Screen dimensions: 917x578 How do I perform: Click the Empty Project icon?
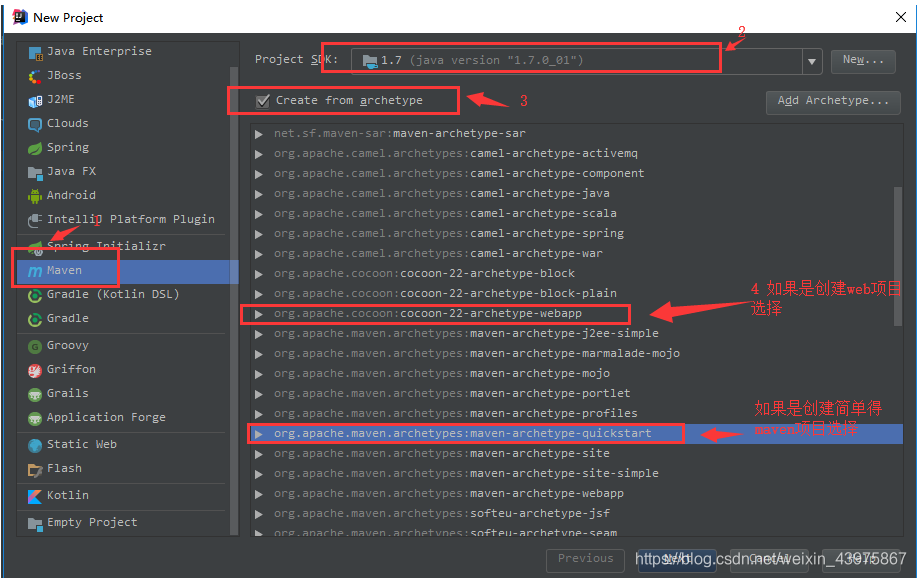pyautogui.click(x=35, y=524)
